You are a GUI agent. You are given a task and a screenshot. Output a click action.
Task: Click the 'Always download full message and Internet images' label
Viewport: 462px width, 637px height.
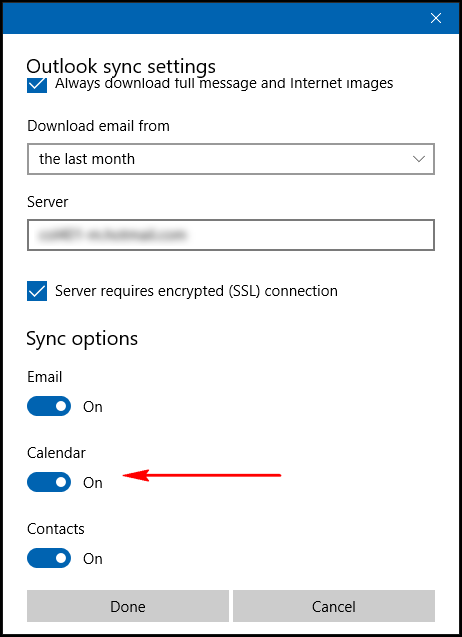coord(224,83)
